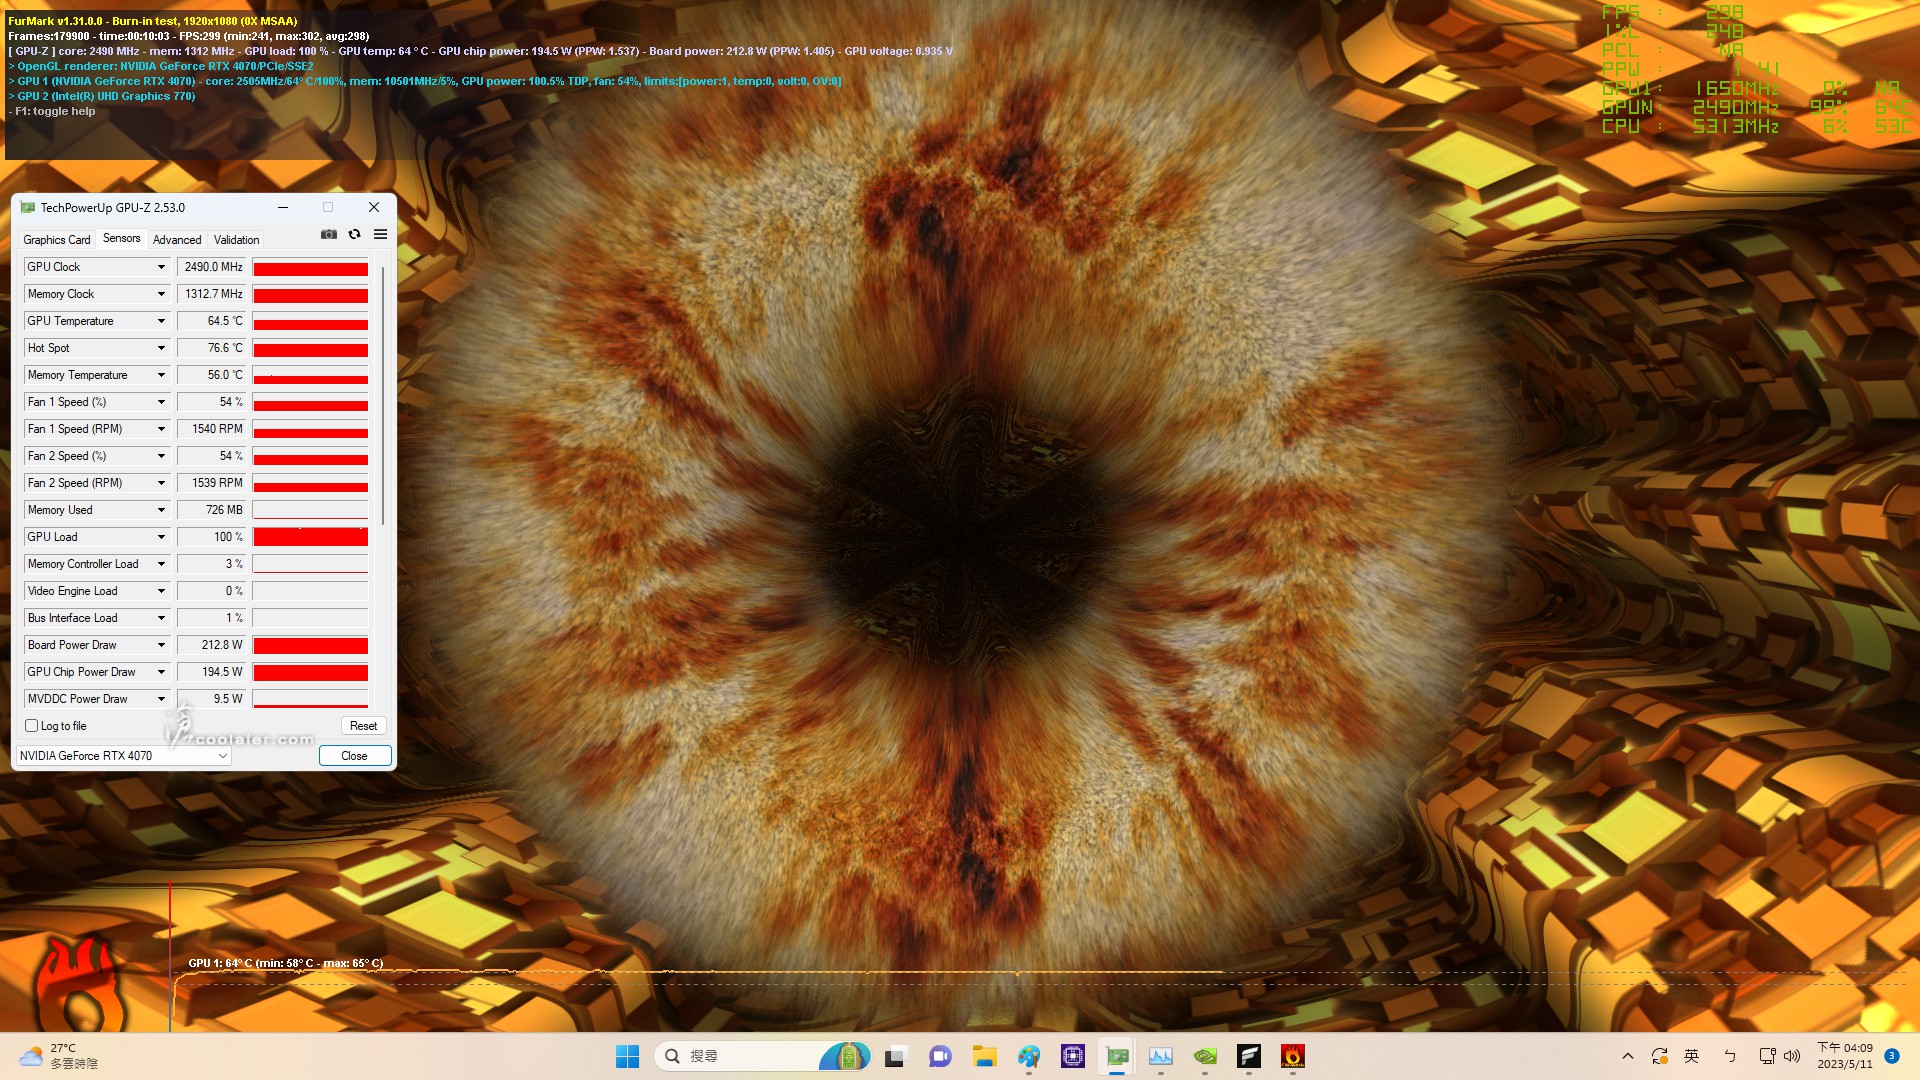Switch to the Graphics Card tab

tap(57, 240)
